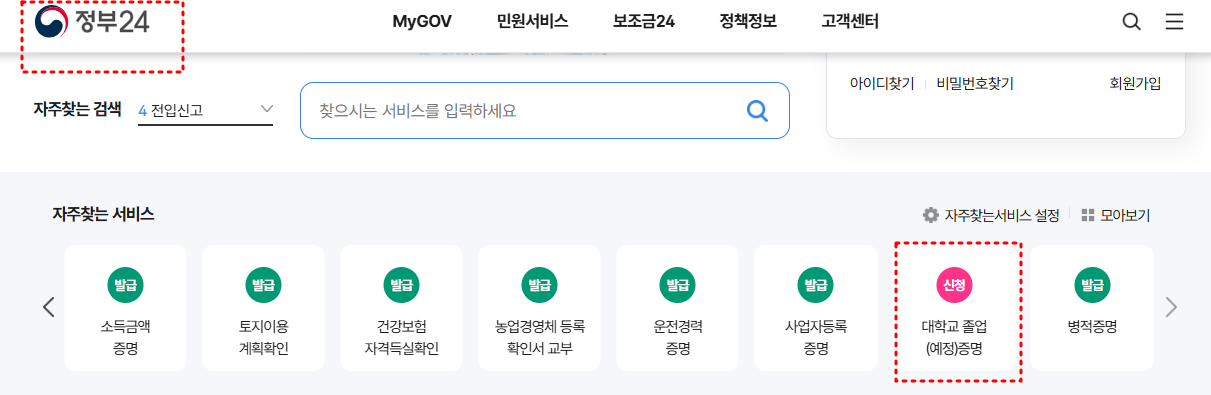The image size is (1211, 395).
Task: Click the 자주찾는 서비스 heading
Action: pyautogui.click(x=103, y=214)
